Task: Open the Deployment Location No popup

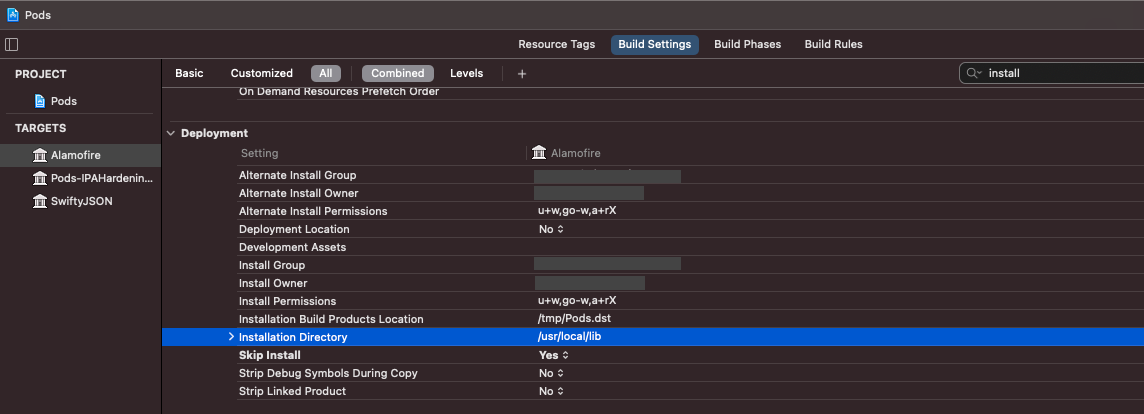Action: 551,229
